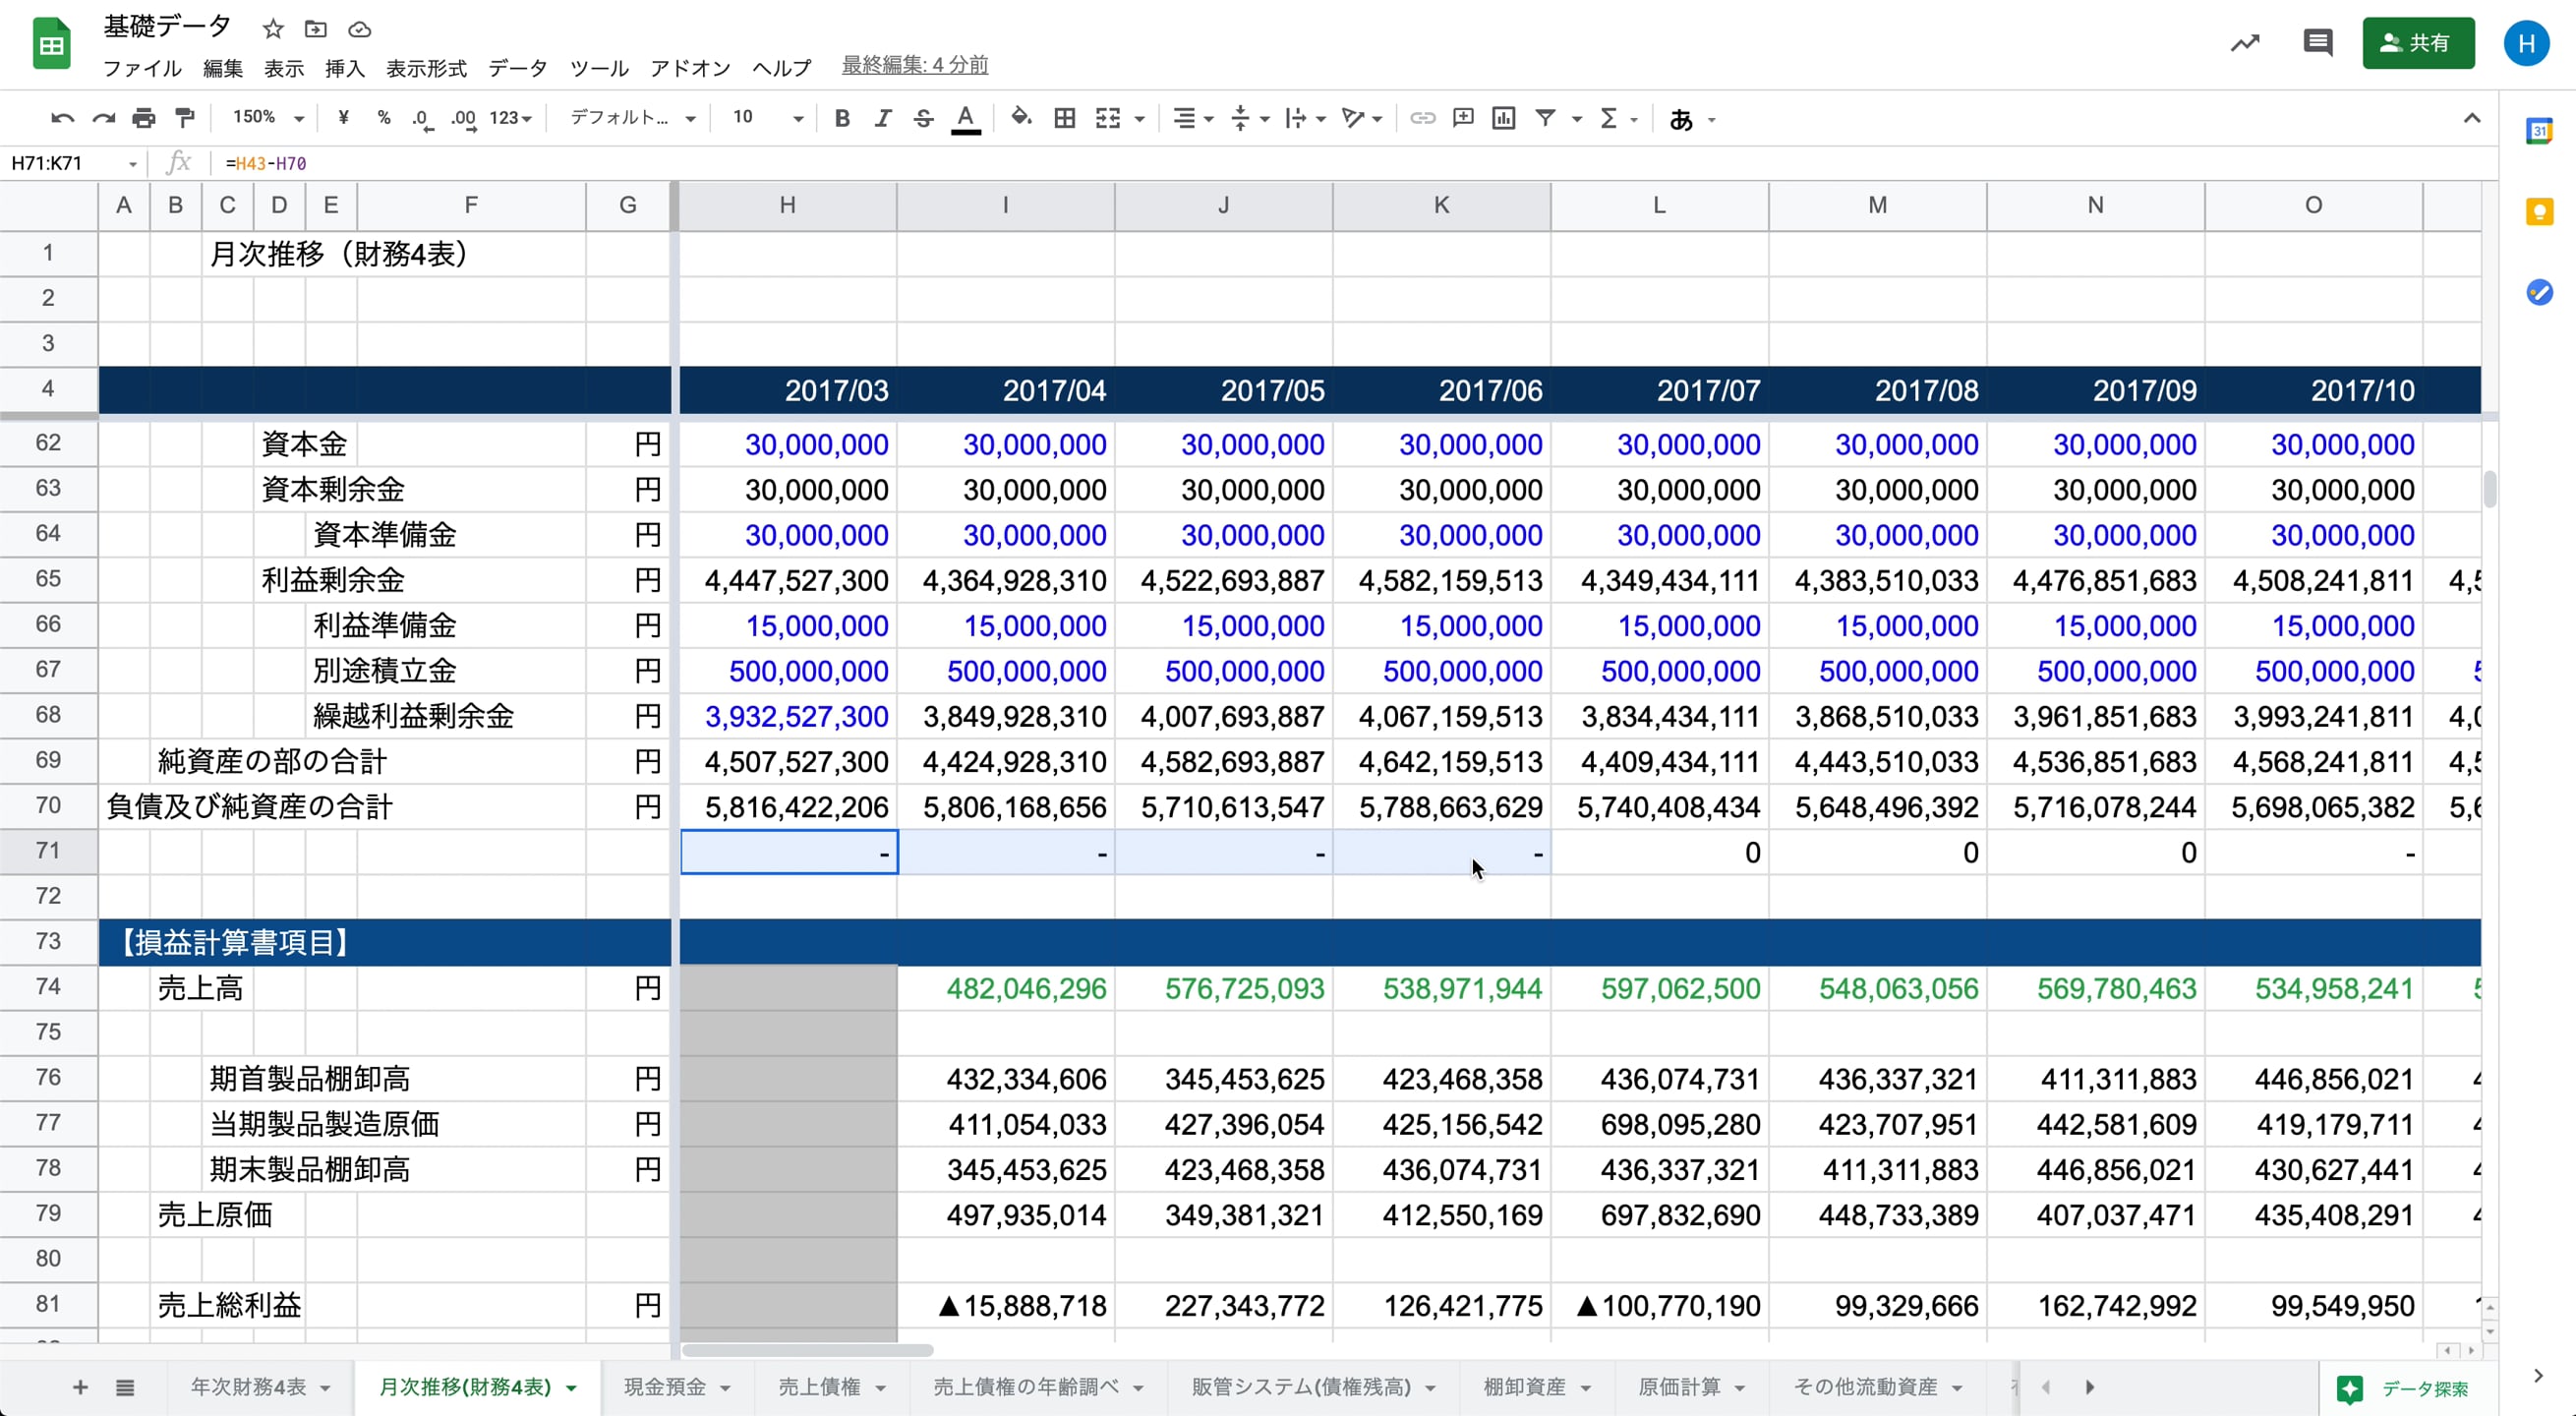The height and width of the screenshot is (1416, 2576).
Task: Open the borders tool
Action: tap(1065, 118)
